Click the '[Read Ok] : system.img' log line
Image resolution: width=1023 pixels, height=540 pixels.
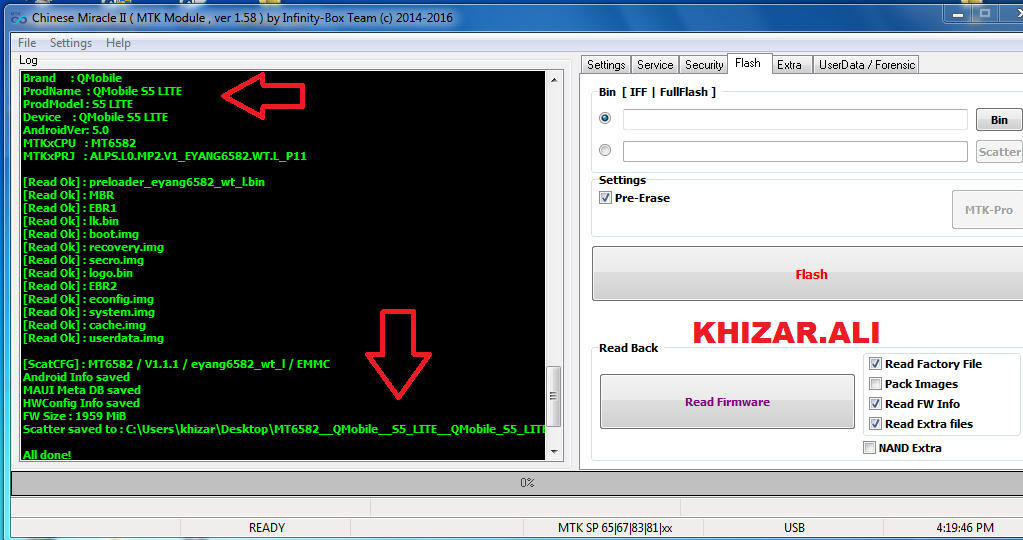click(89, 312)
